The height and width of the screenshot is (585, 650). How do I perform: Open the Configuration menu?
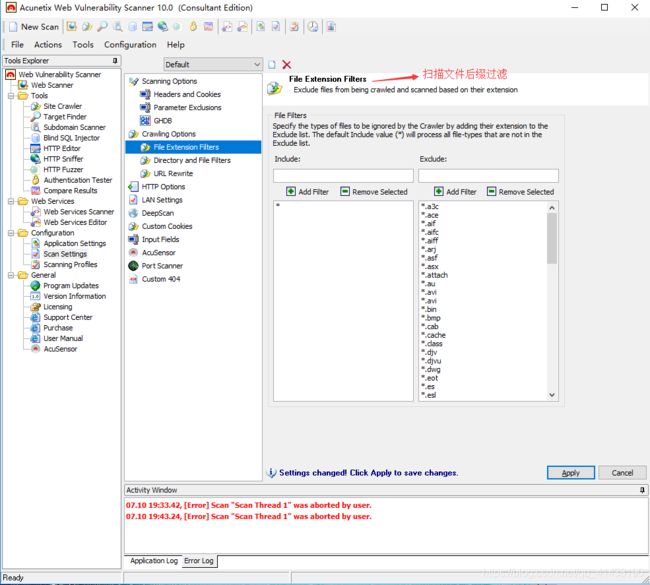[130, 45]
